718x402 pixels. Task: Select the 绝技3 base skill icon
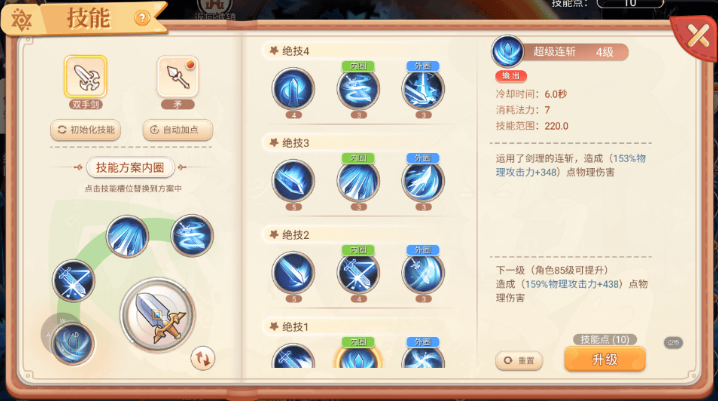click(293, 181)
